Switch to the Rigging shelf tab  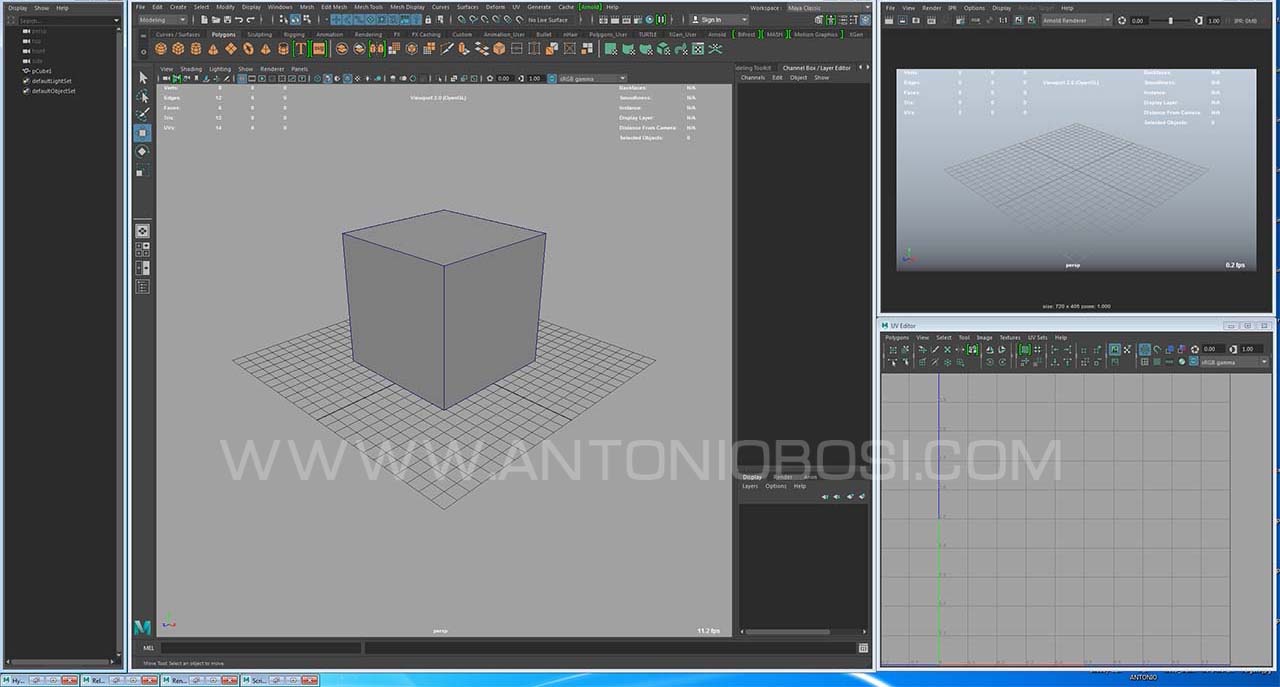tap(294, 34)
